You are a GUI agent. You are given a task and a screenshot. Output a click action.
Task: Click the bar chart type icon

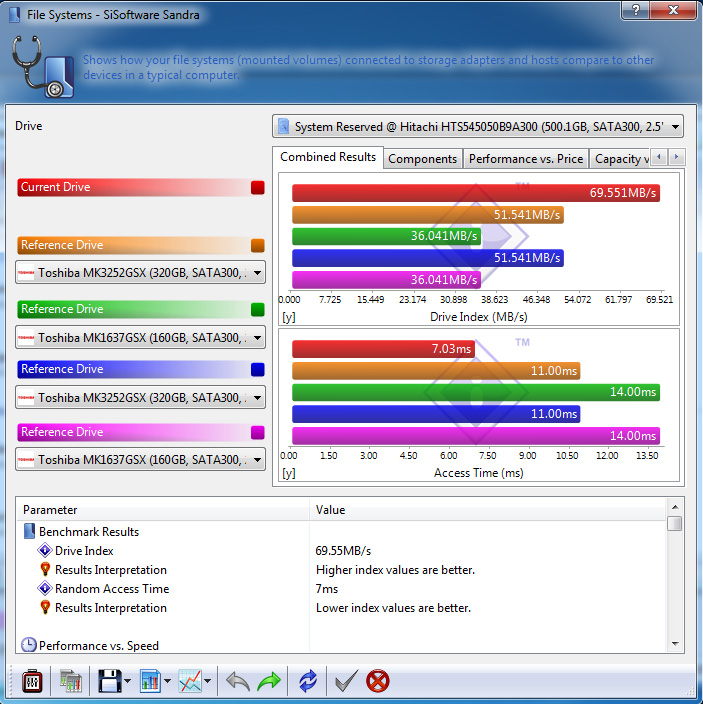pyautogui.click(x=150, y=682)
